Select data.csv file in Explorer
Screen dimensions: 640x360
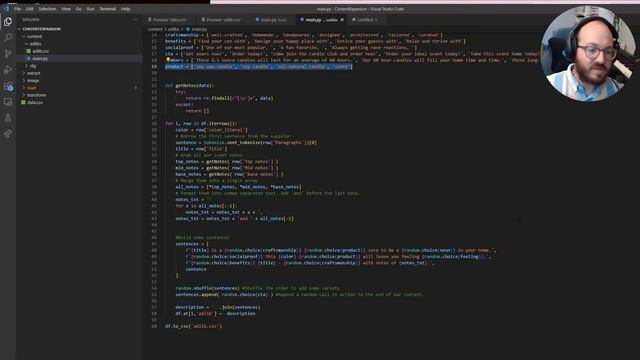pyautogui.click(x=35, y=102)
